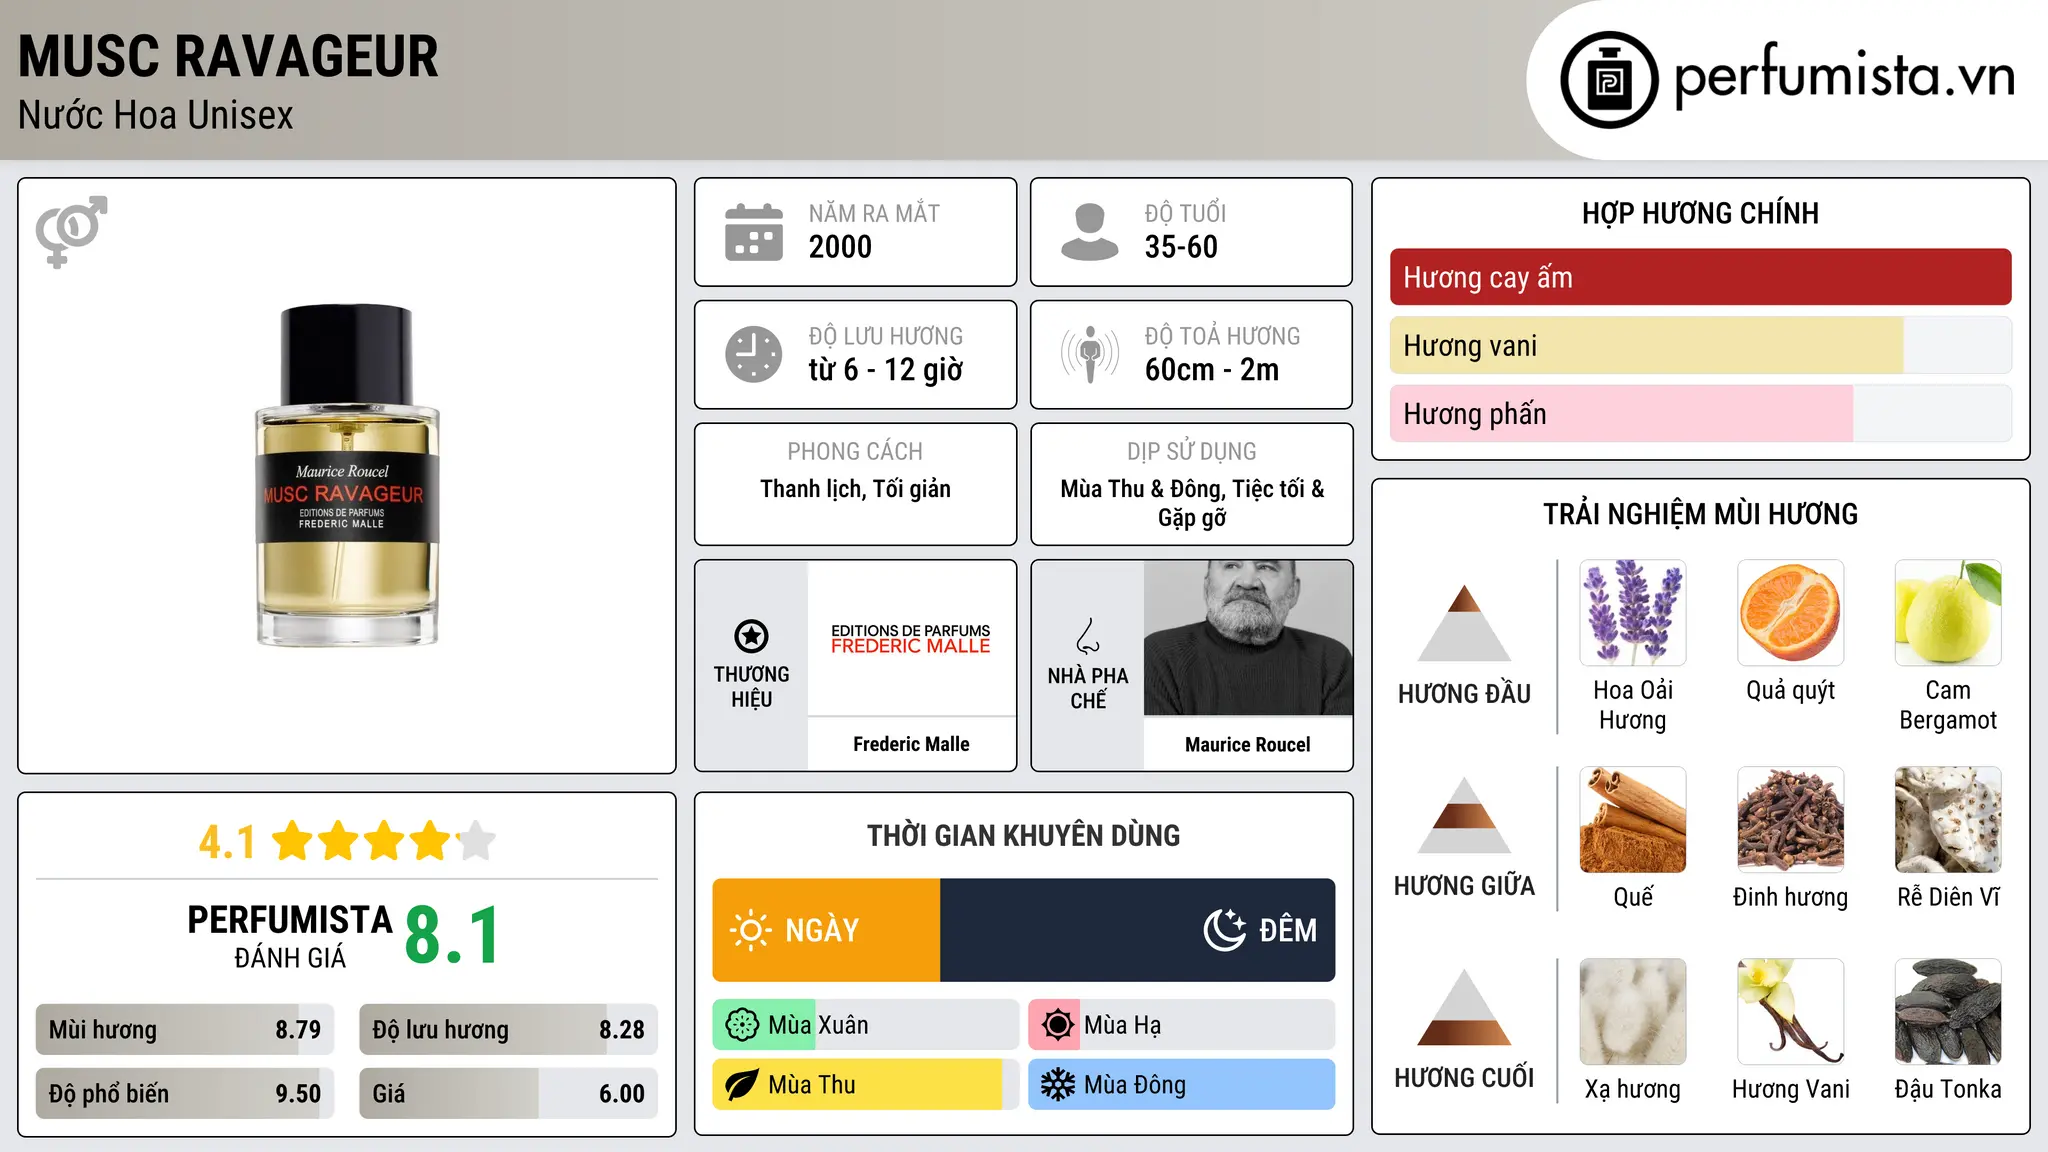Viewport: 2048px width, 1152px height.
Task: Click the first gold rating star
Action: pyautogui.click(x=294, y=841)
